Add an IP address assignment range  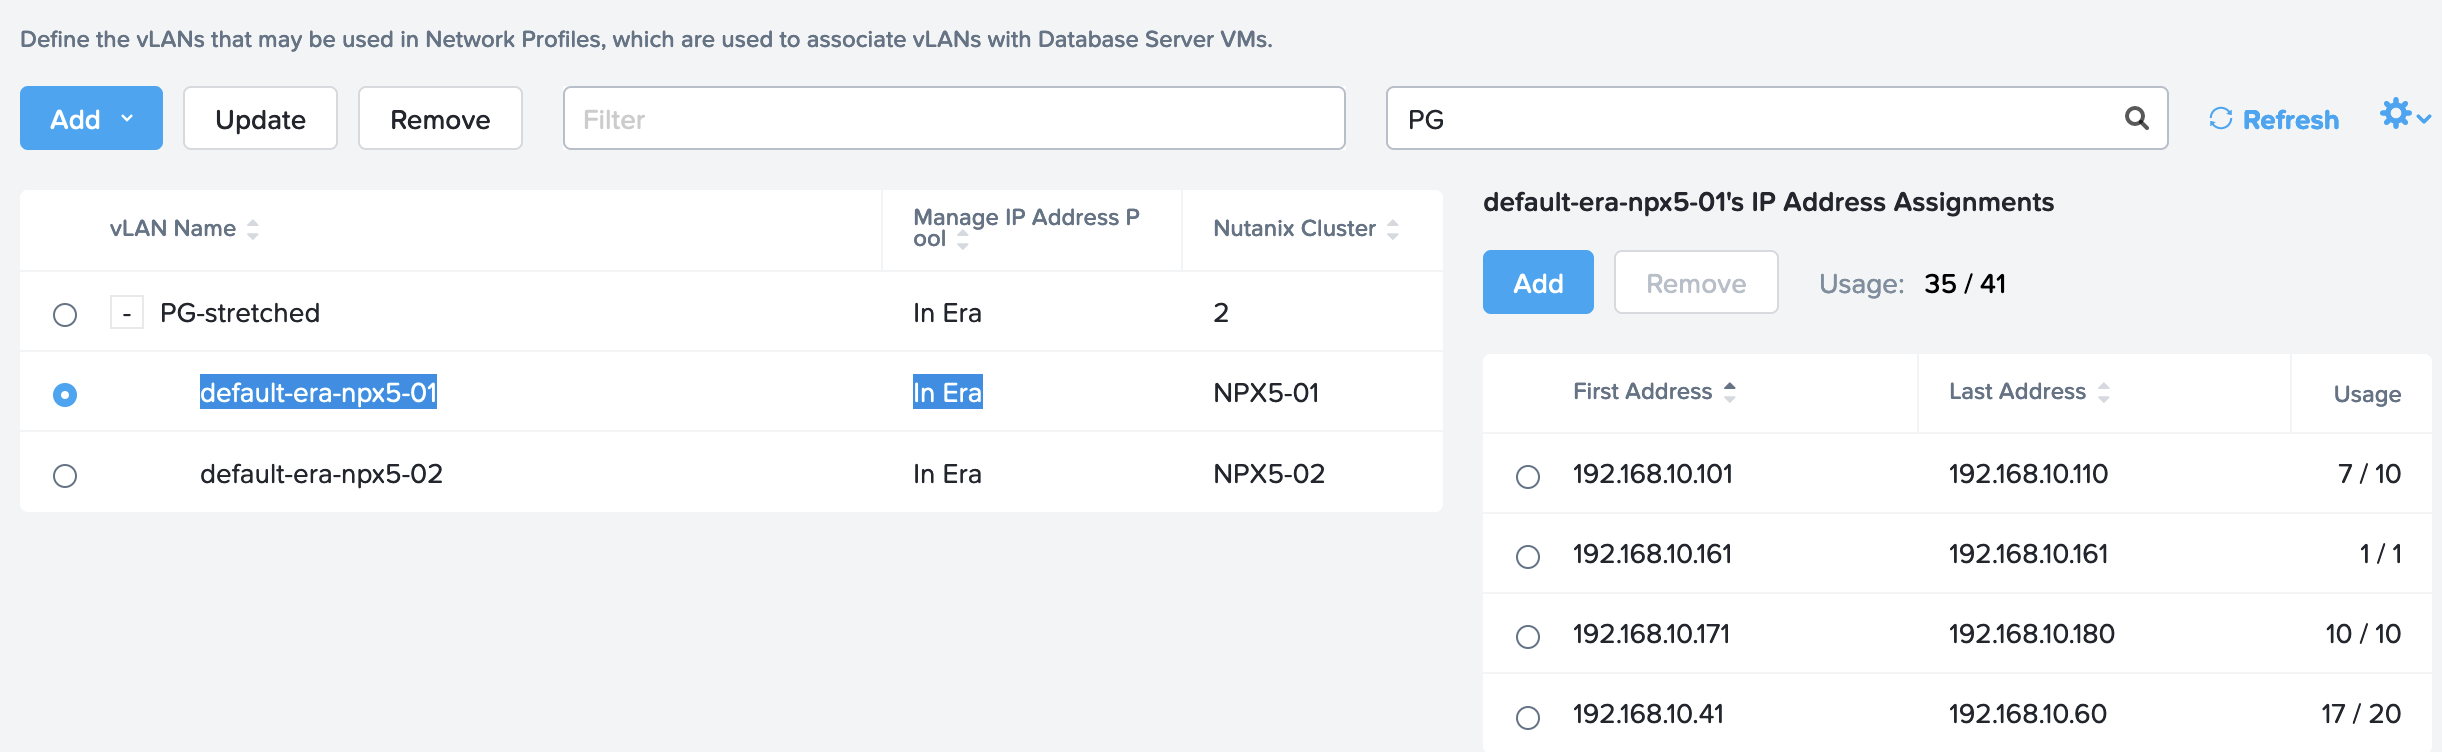(1538, 282)
